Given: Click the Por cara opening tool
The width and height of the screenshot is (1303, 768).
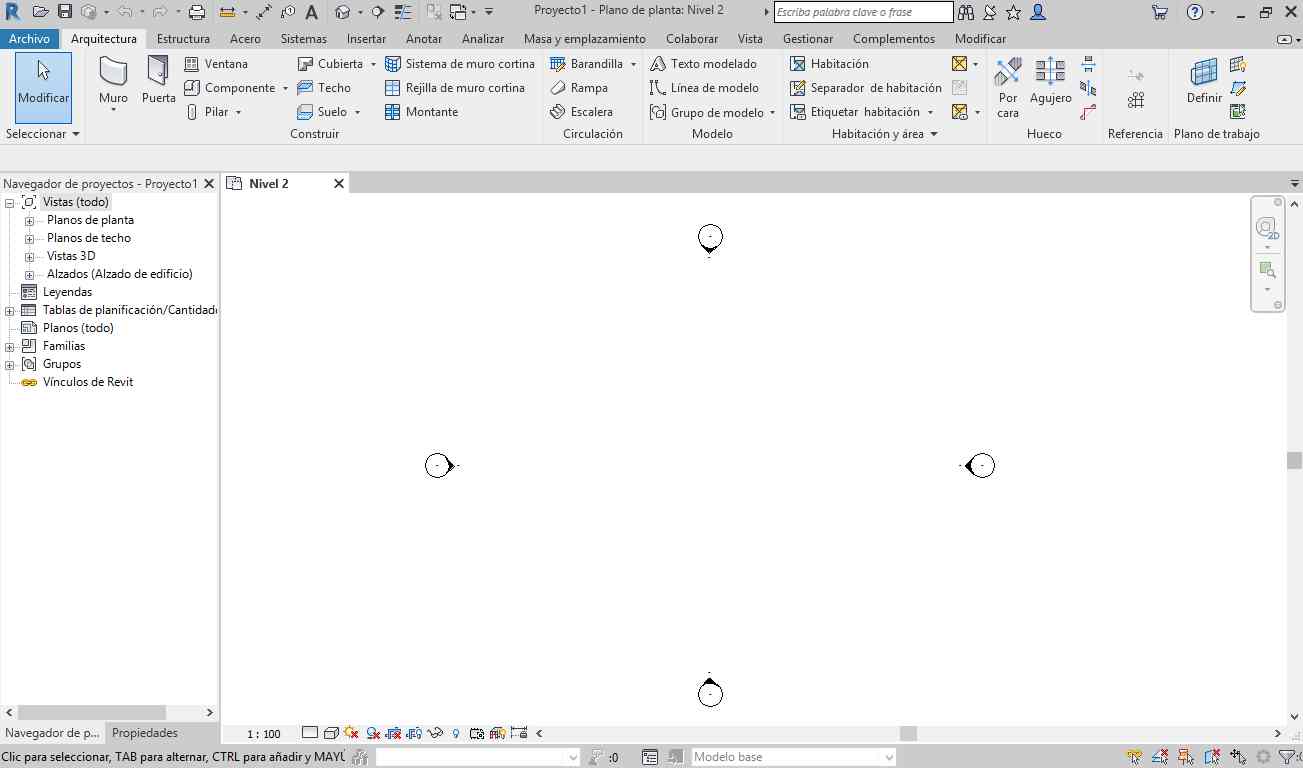Looking at the screenshot, I should point(1008,87).
